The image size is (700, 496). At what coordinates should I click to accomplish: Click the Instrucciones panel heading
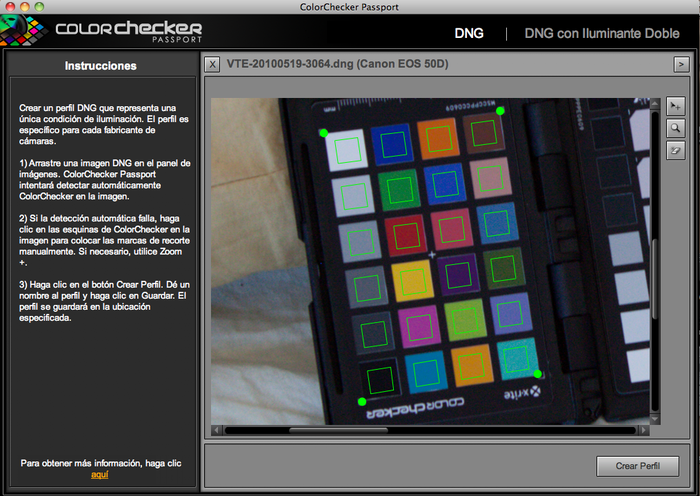(100, 66)
